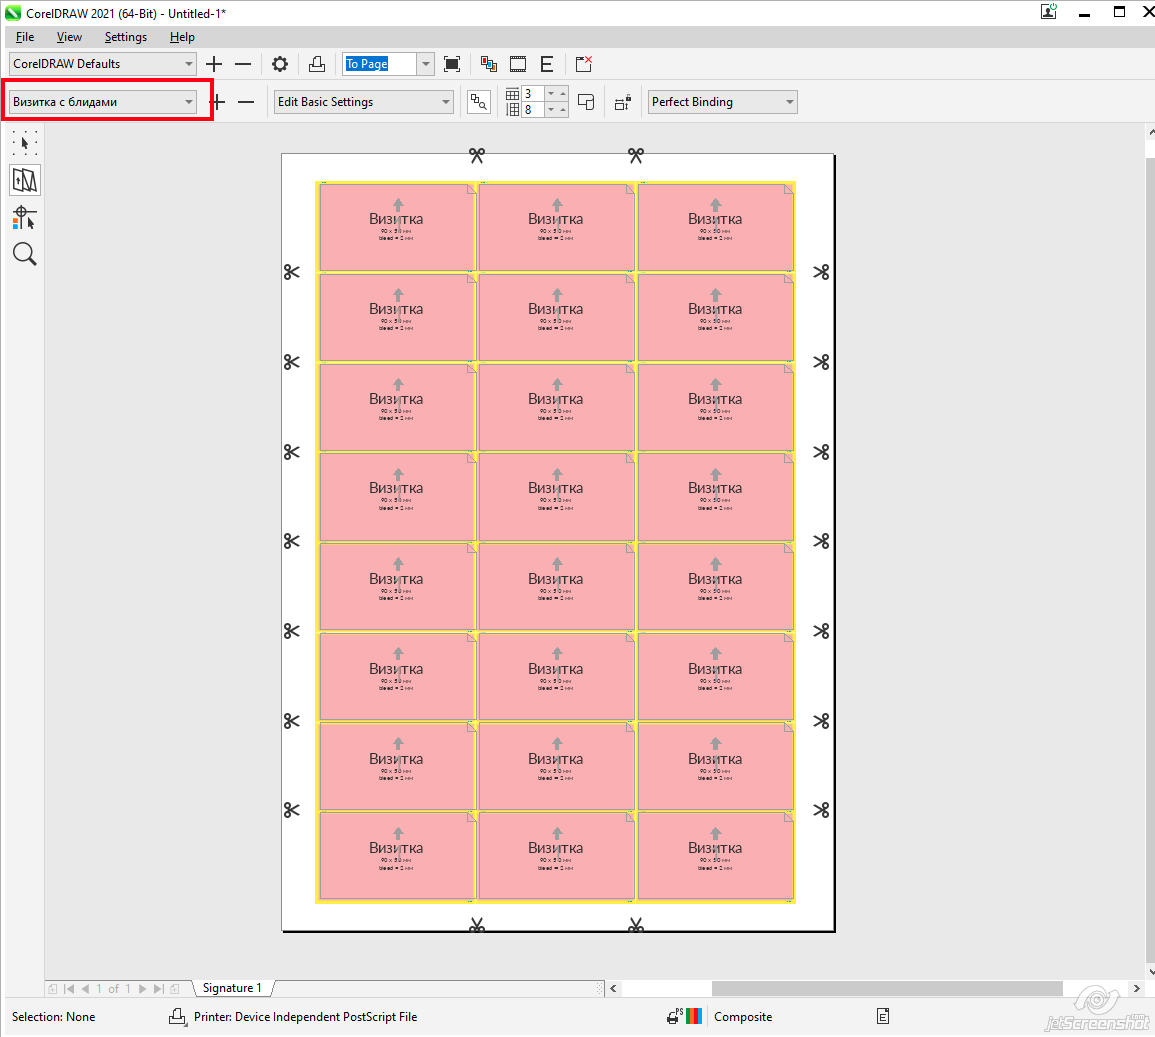This screenshot has height=1037, width=1155.
Task: Toggle the Mirror E icon
Action: pos(547,64)
